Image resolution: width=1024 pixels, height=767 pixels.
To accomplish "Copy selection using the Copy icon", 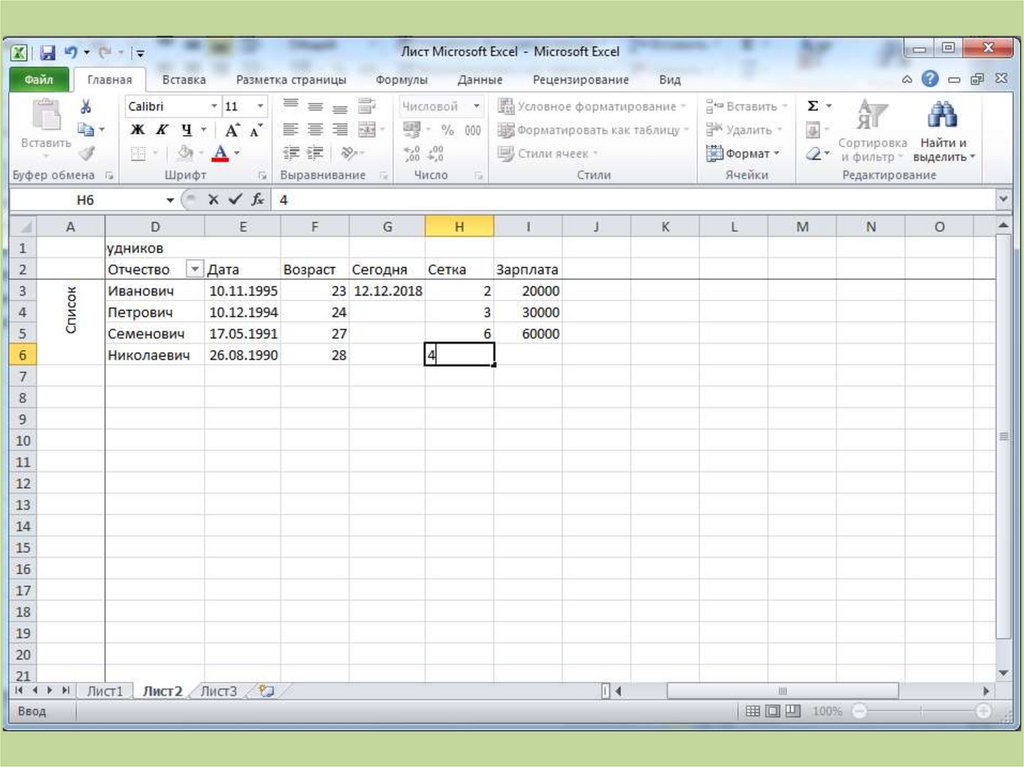I will click(x=86, y=129).
